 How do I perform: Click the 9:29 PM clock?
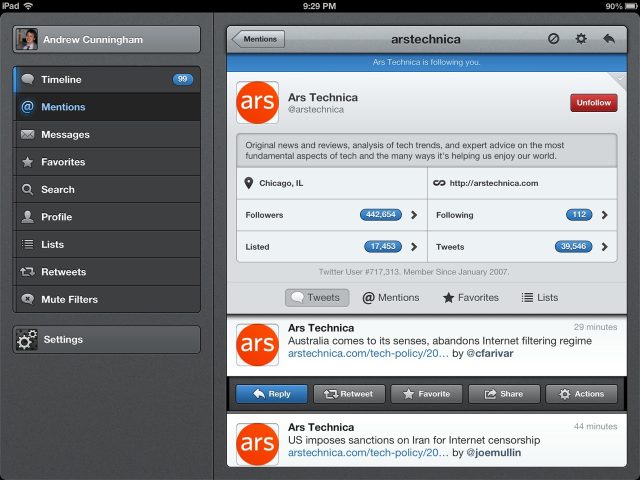click(320, 6)
